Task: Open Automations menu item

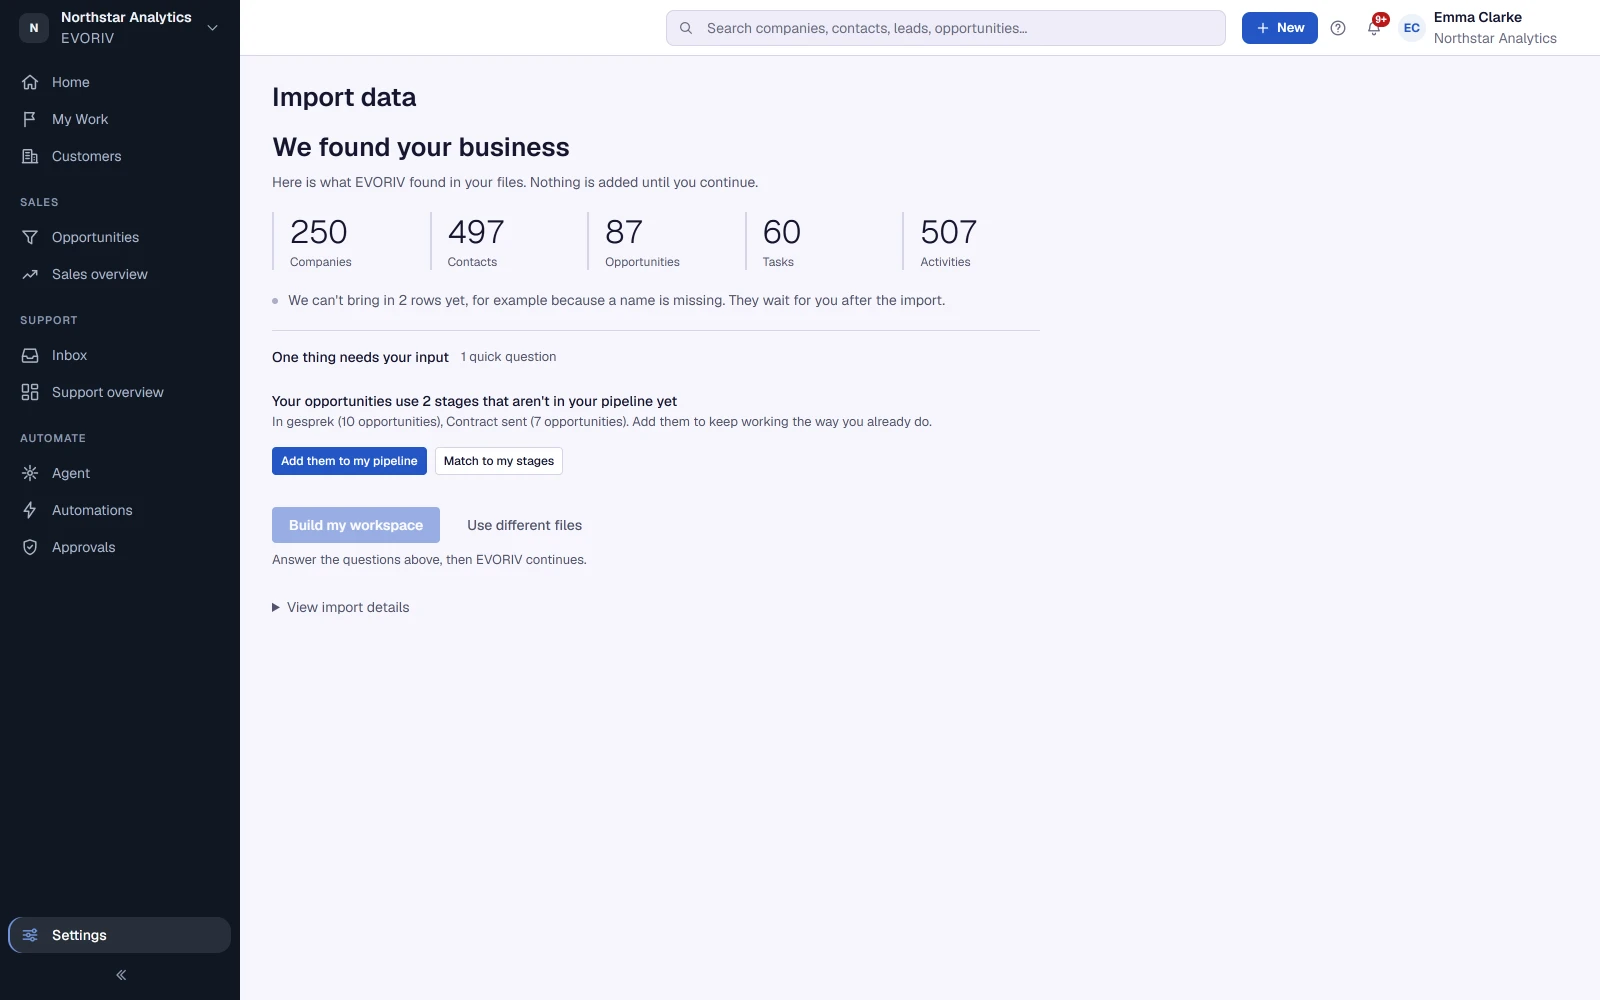Action: click(x=120, y=510)
